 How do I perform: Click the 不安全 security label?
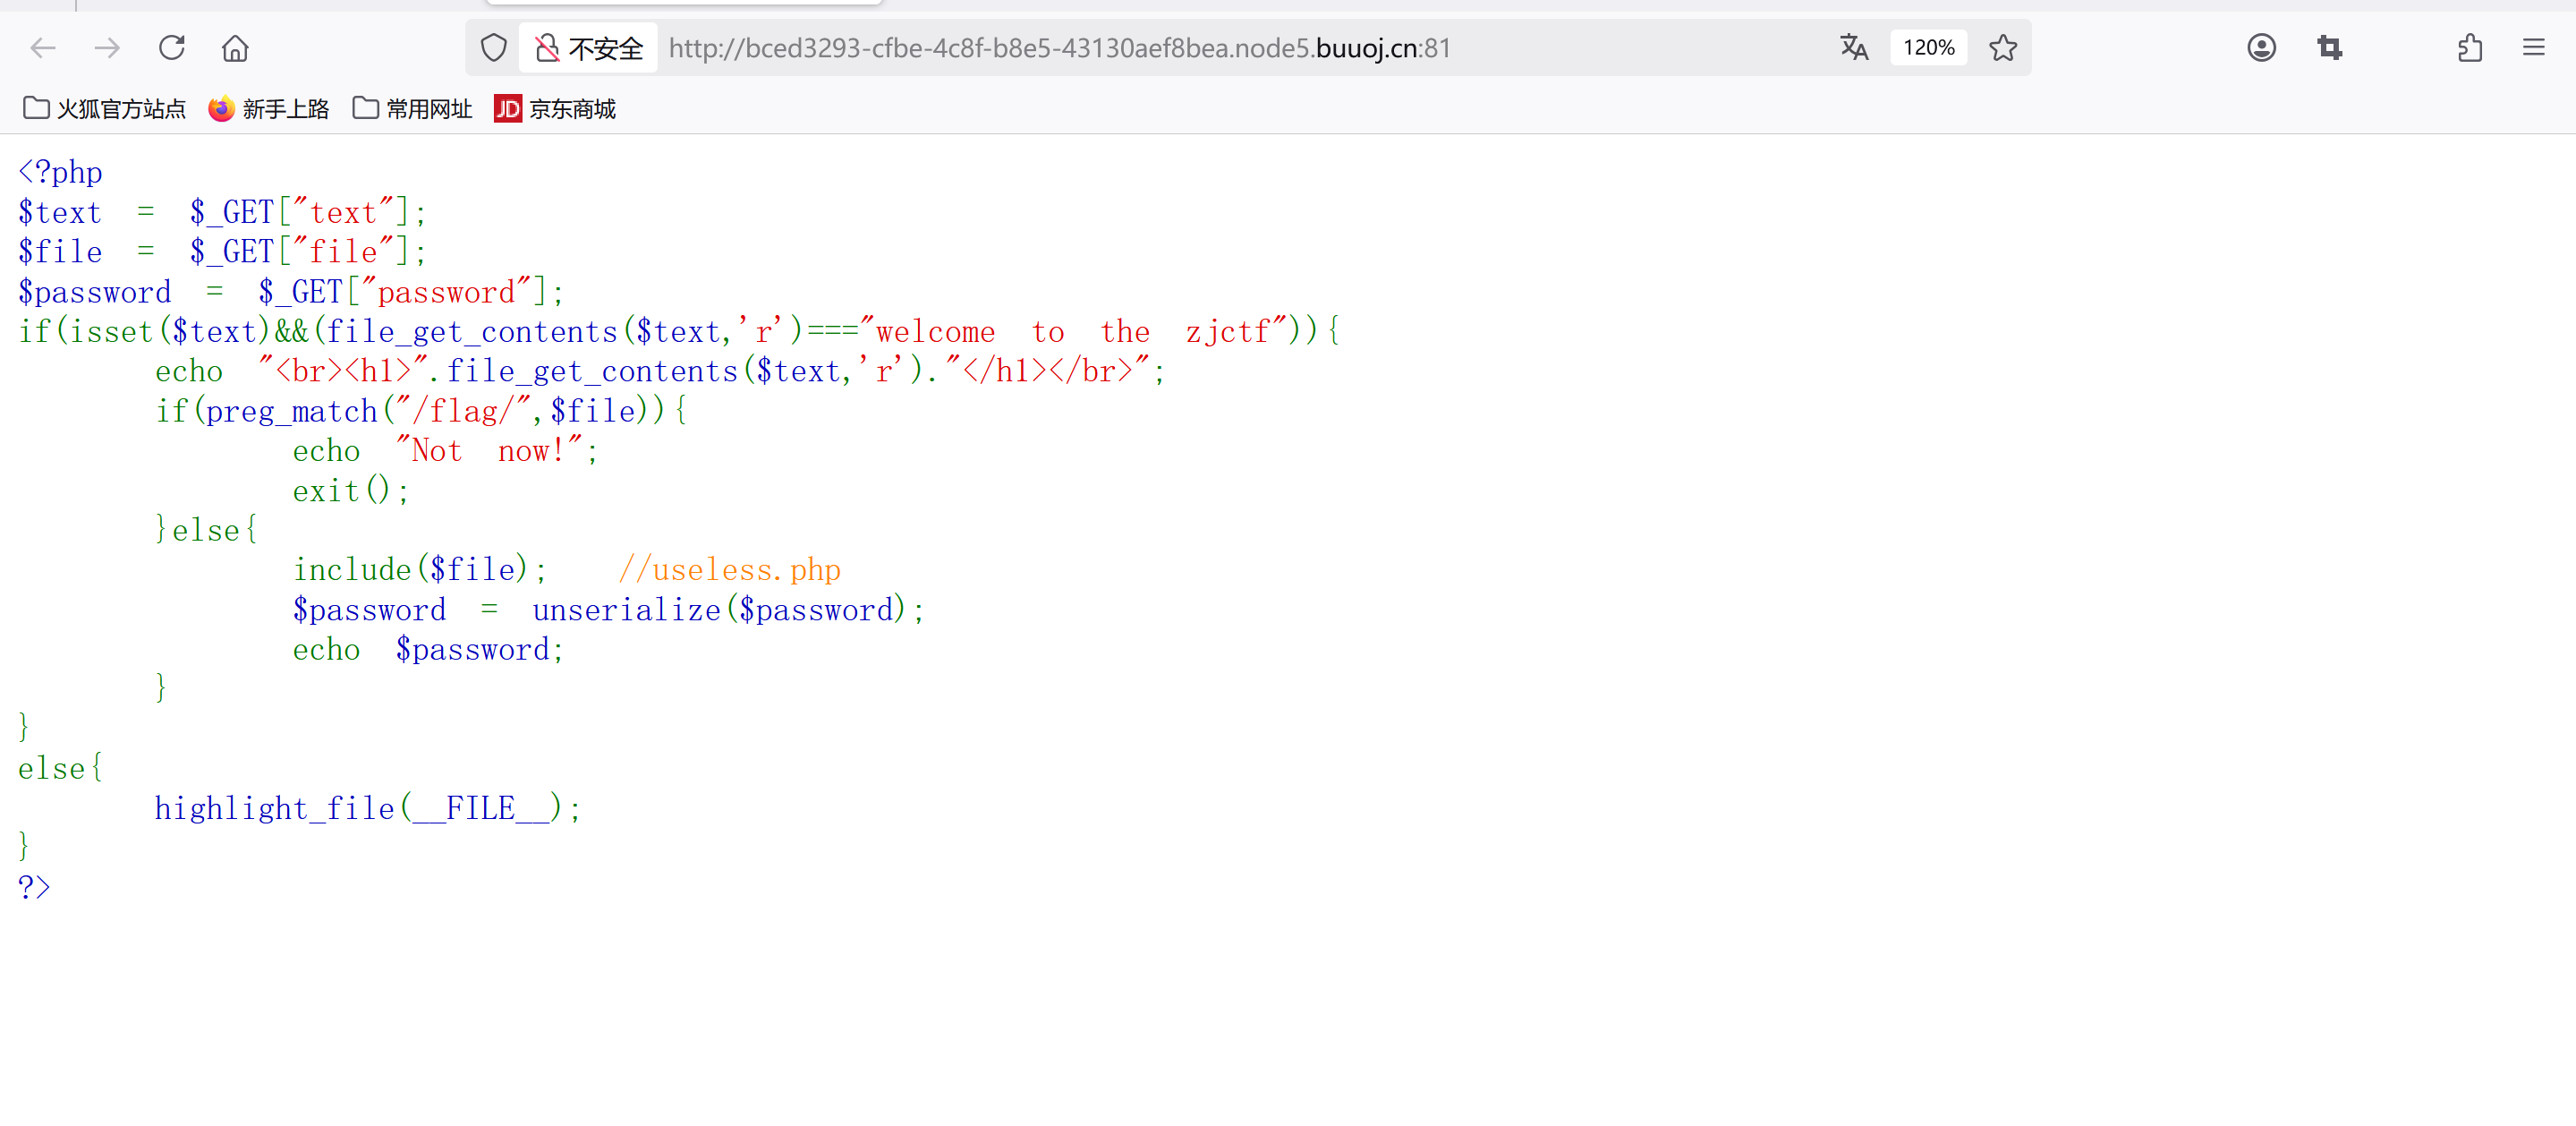tap(605, 48)
